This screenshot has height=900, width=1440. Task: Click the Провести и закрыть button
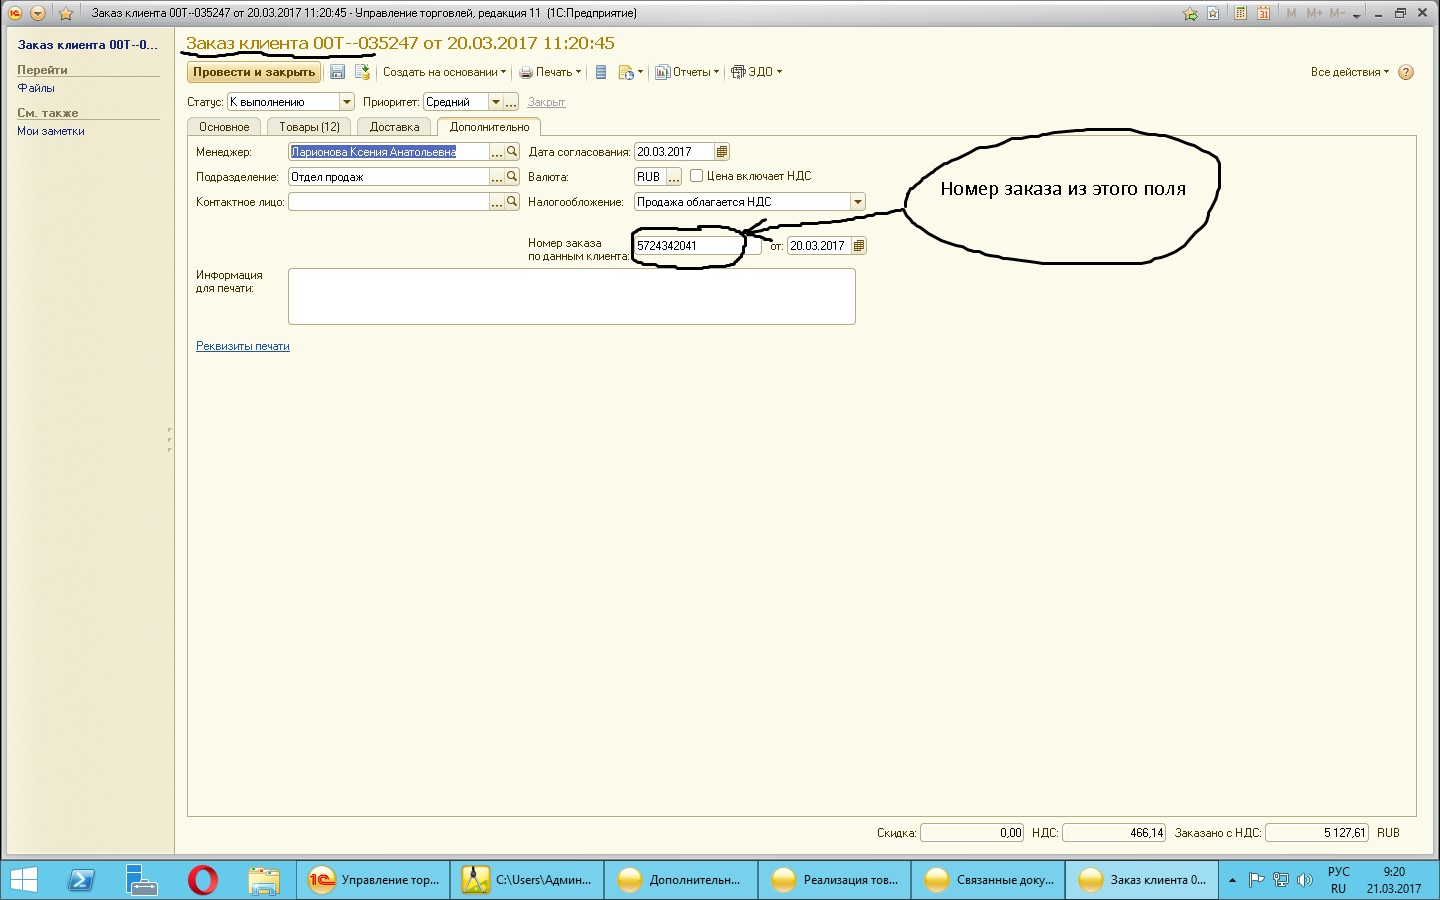(x=254, y=72)
